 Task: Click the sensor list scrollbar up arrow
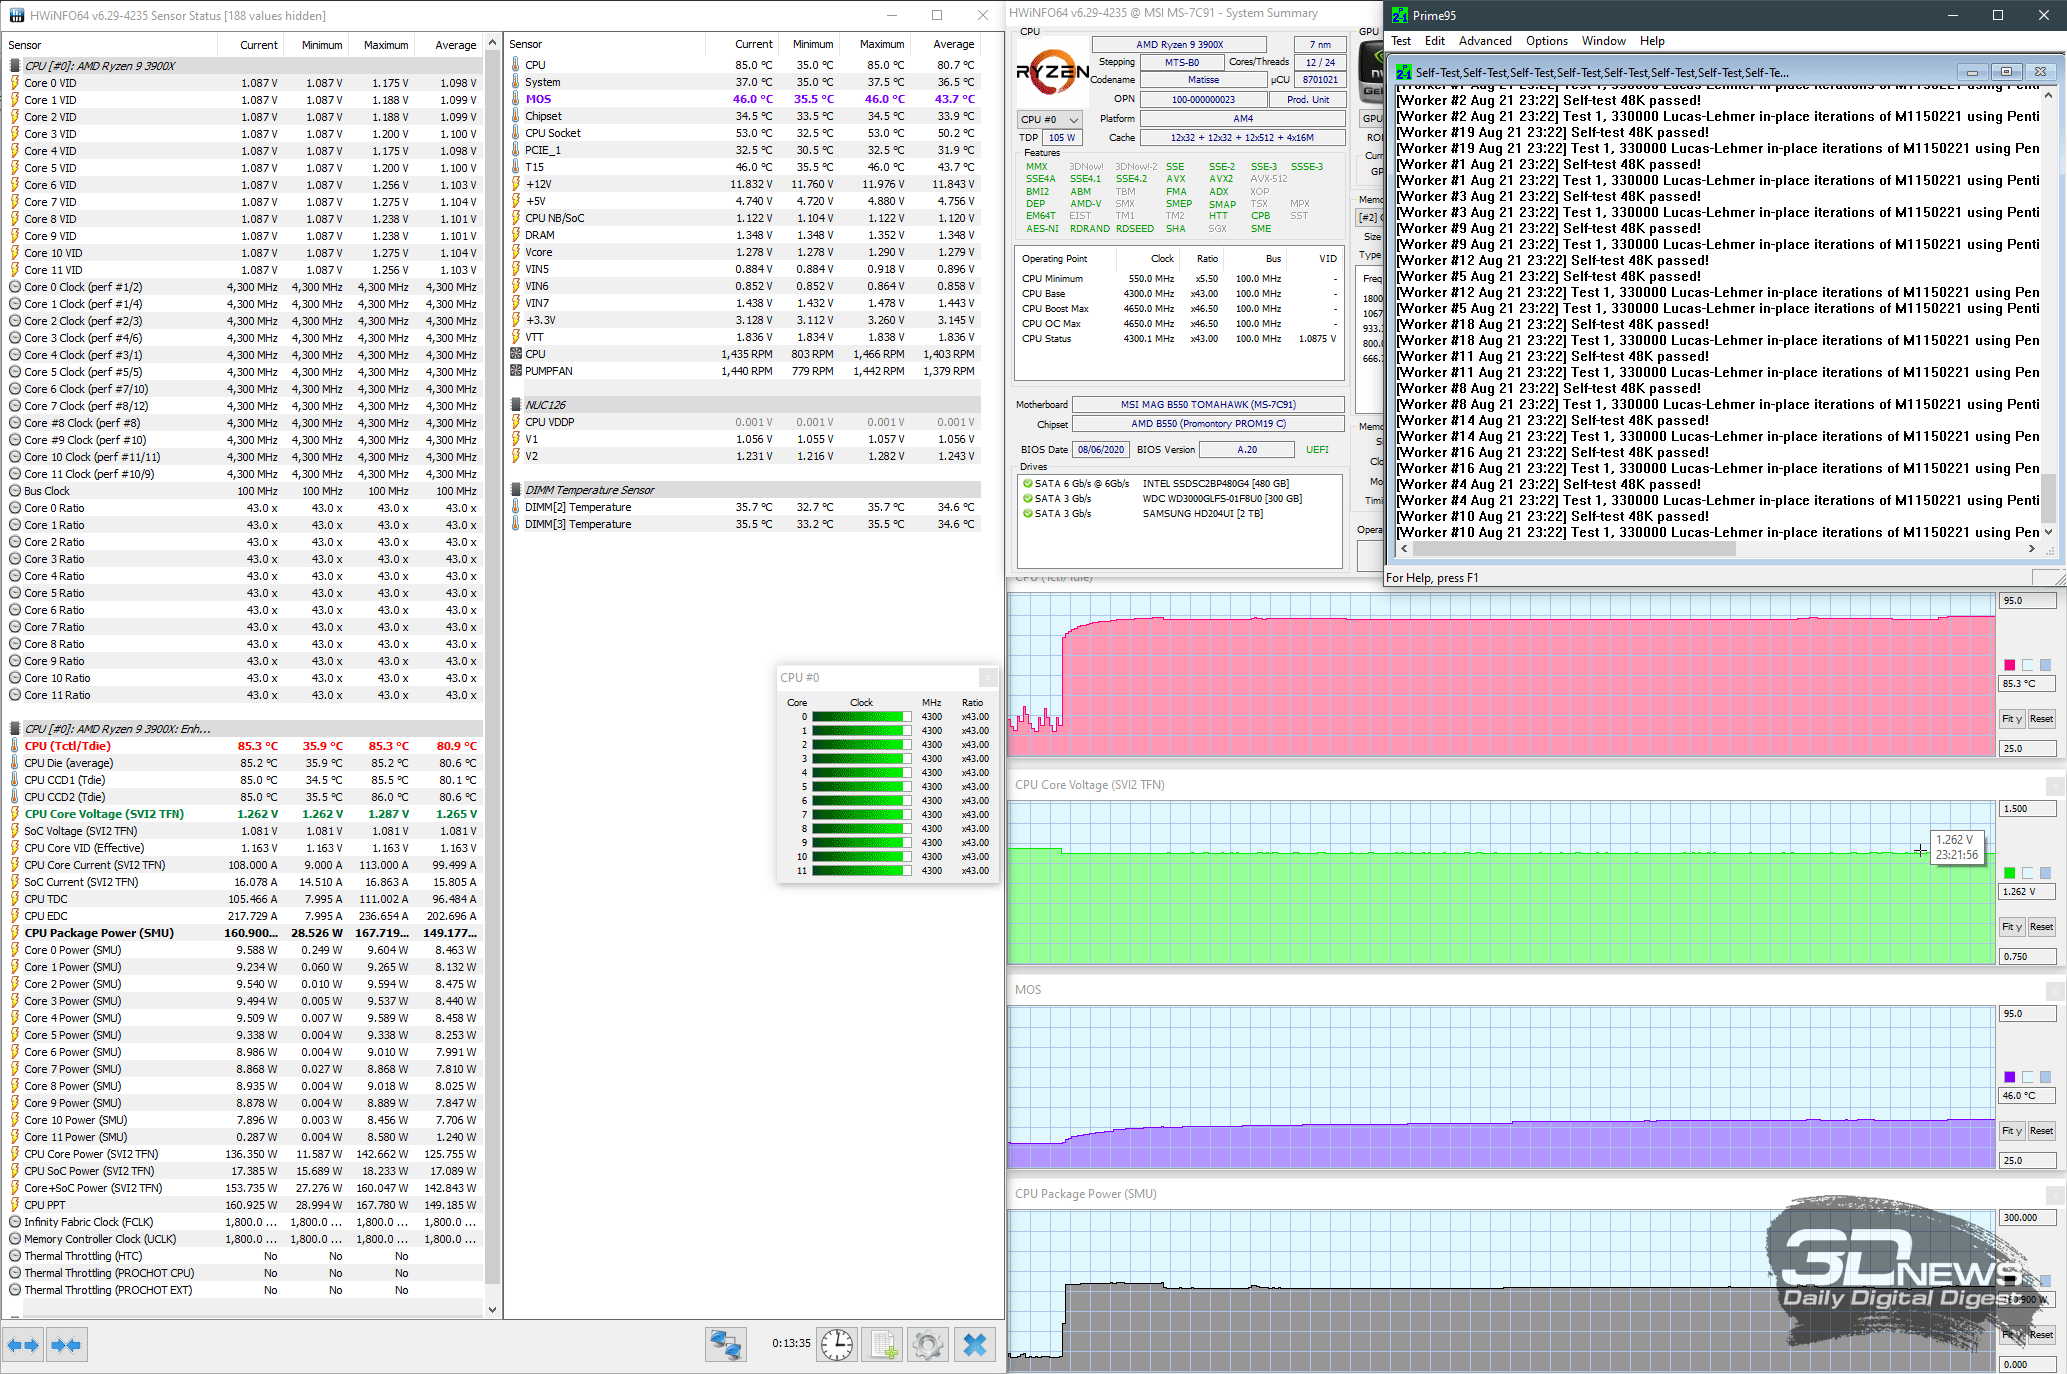click(492, 43)
